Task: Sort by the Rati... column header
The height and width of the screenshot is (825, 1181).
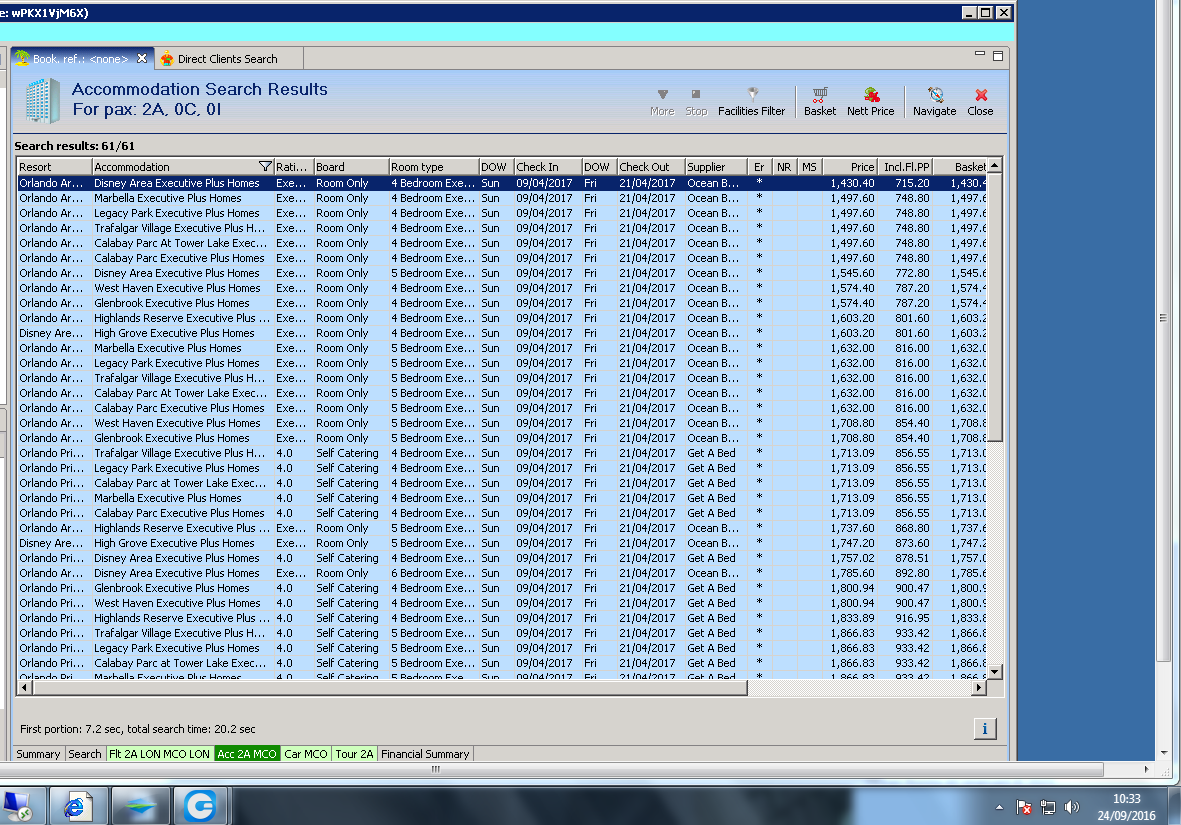Action: 294,167
